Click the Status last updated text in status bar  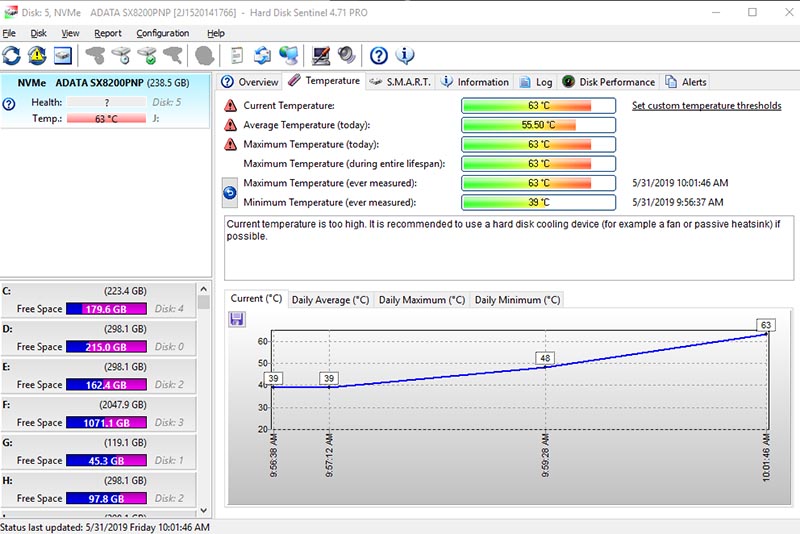coord(105,527)
